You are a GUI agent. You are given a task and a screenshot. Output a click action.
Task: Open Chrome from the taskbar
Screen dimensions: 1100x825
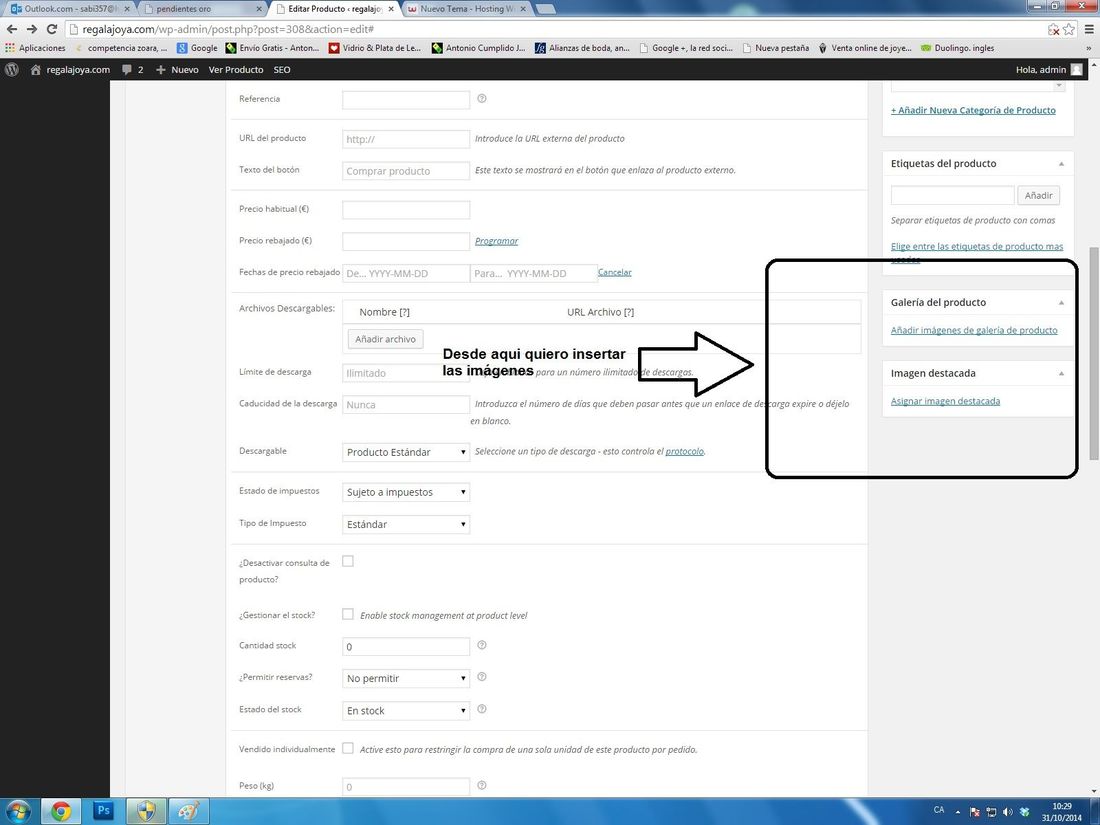[x=61, y=811]
